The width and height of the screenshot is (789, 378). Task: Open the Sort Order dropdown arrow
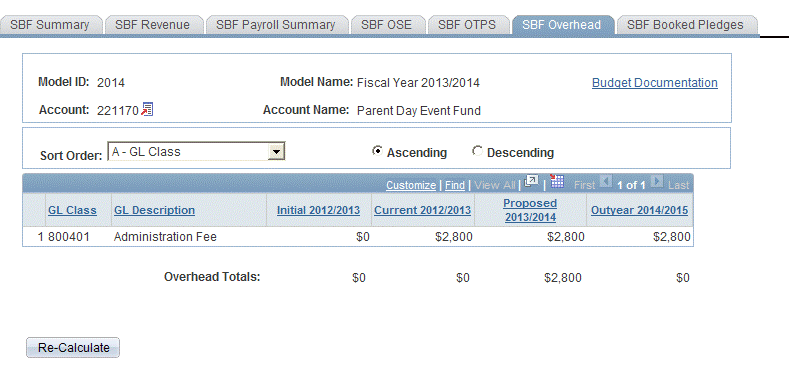(x=275, y=152)
